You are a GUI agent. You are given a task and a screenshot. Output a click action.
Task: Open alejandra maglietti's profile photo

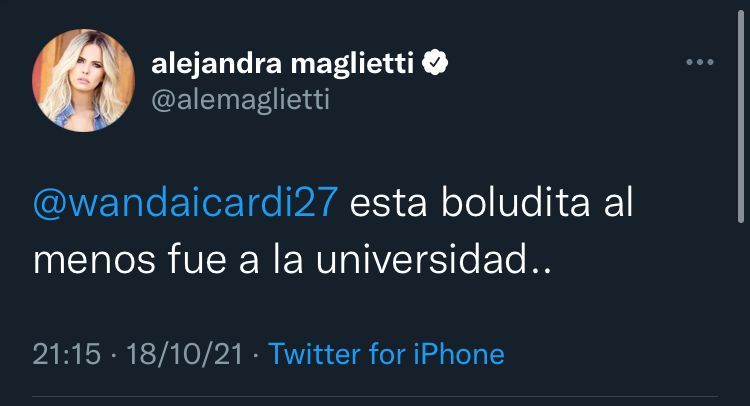pos(83,80)
